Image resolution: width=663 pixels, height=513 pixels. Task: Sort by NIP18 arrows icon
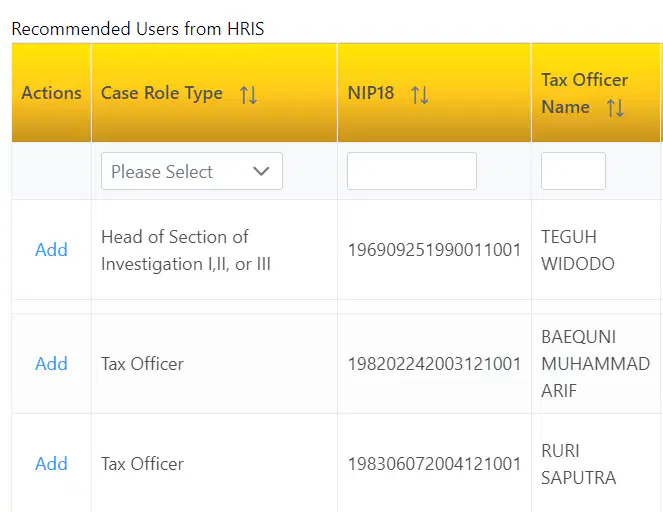419,94
